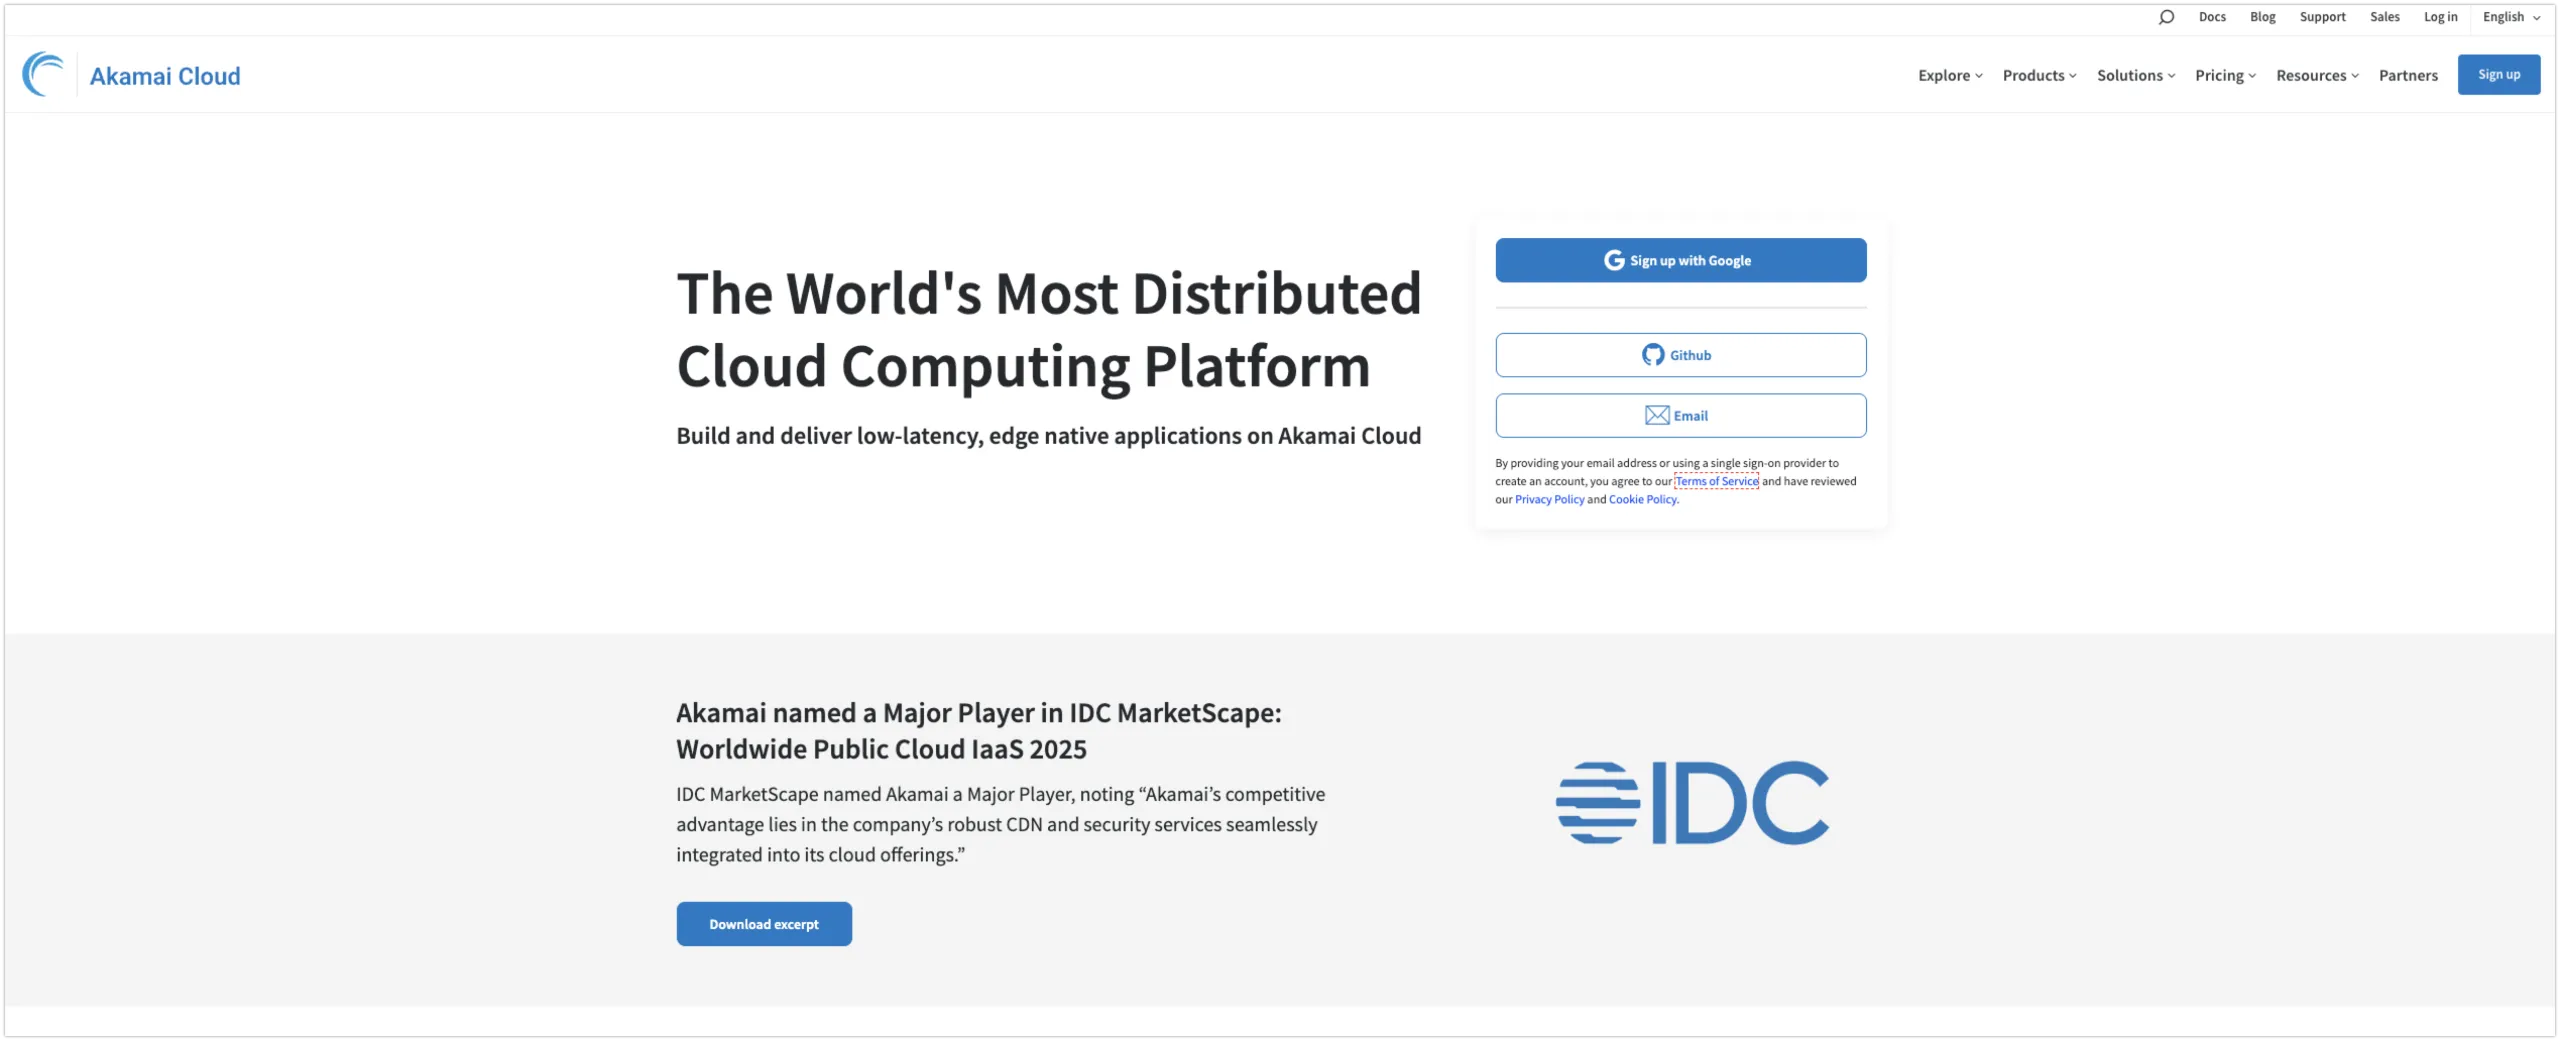Image resolution: width=2560 pixels, height=1041 pixels.
Task: Open the Terms of Service link
Action: pyautogui.click(x=1716, y=481)
